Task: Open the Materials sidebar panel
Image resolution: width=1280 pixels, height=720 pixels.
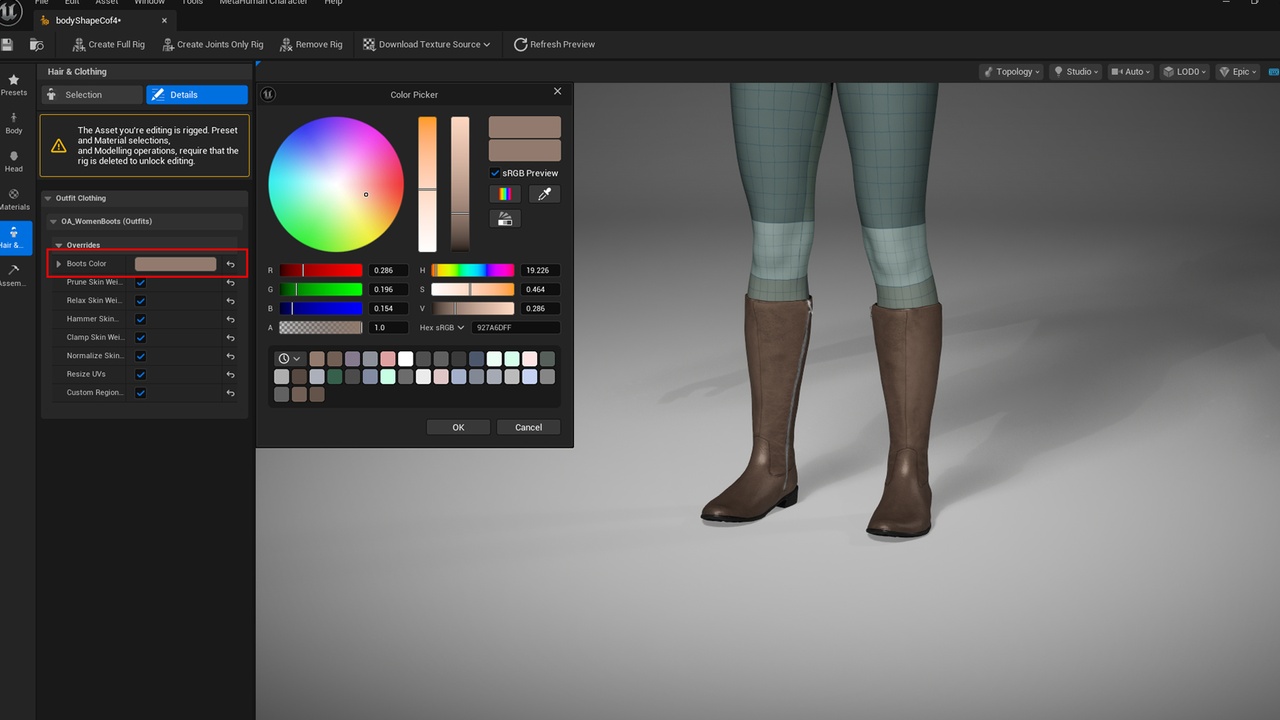Action: click(14, 199)
